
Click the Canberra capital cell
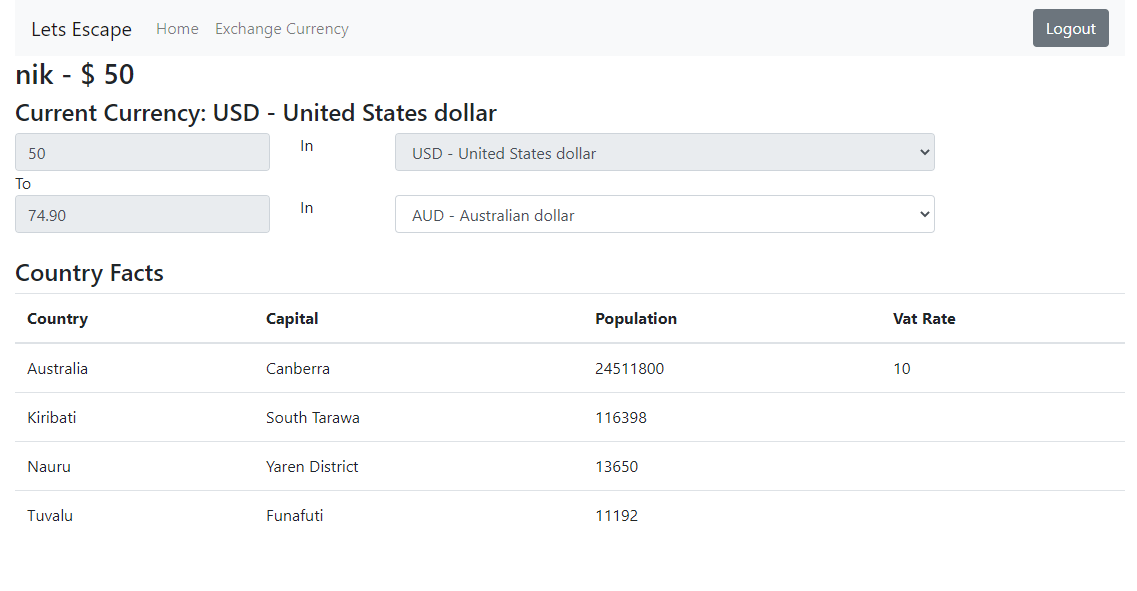pyautogui.click(x=297, y=368)
